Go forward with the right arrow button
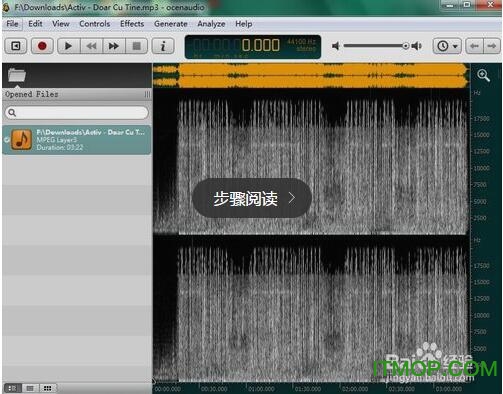 [x=492, y=46]
